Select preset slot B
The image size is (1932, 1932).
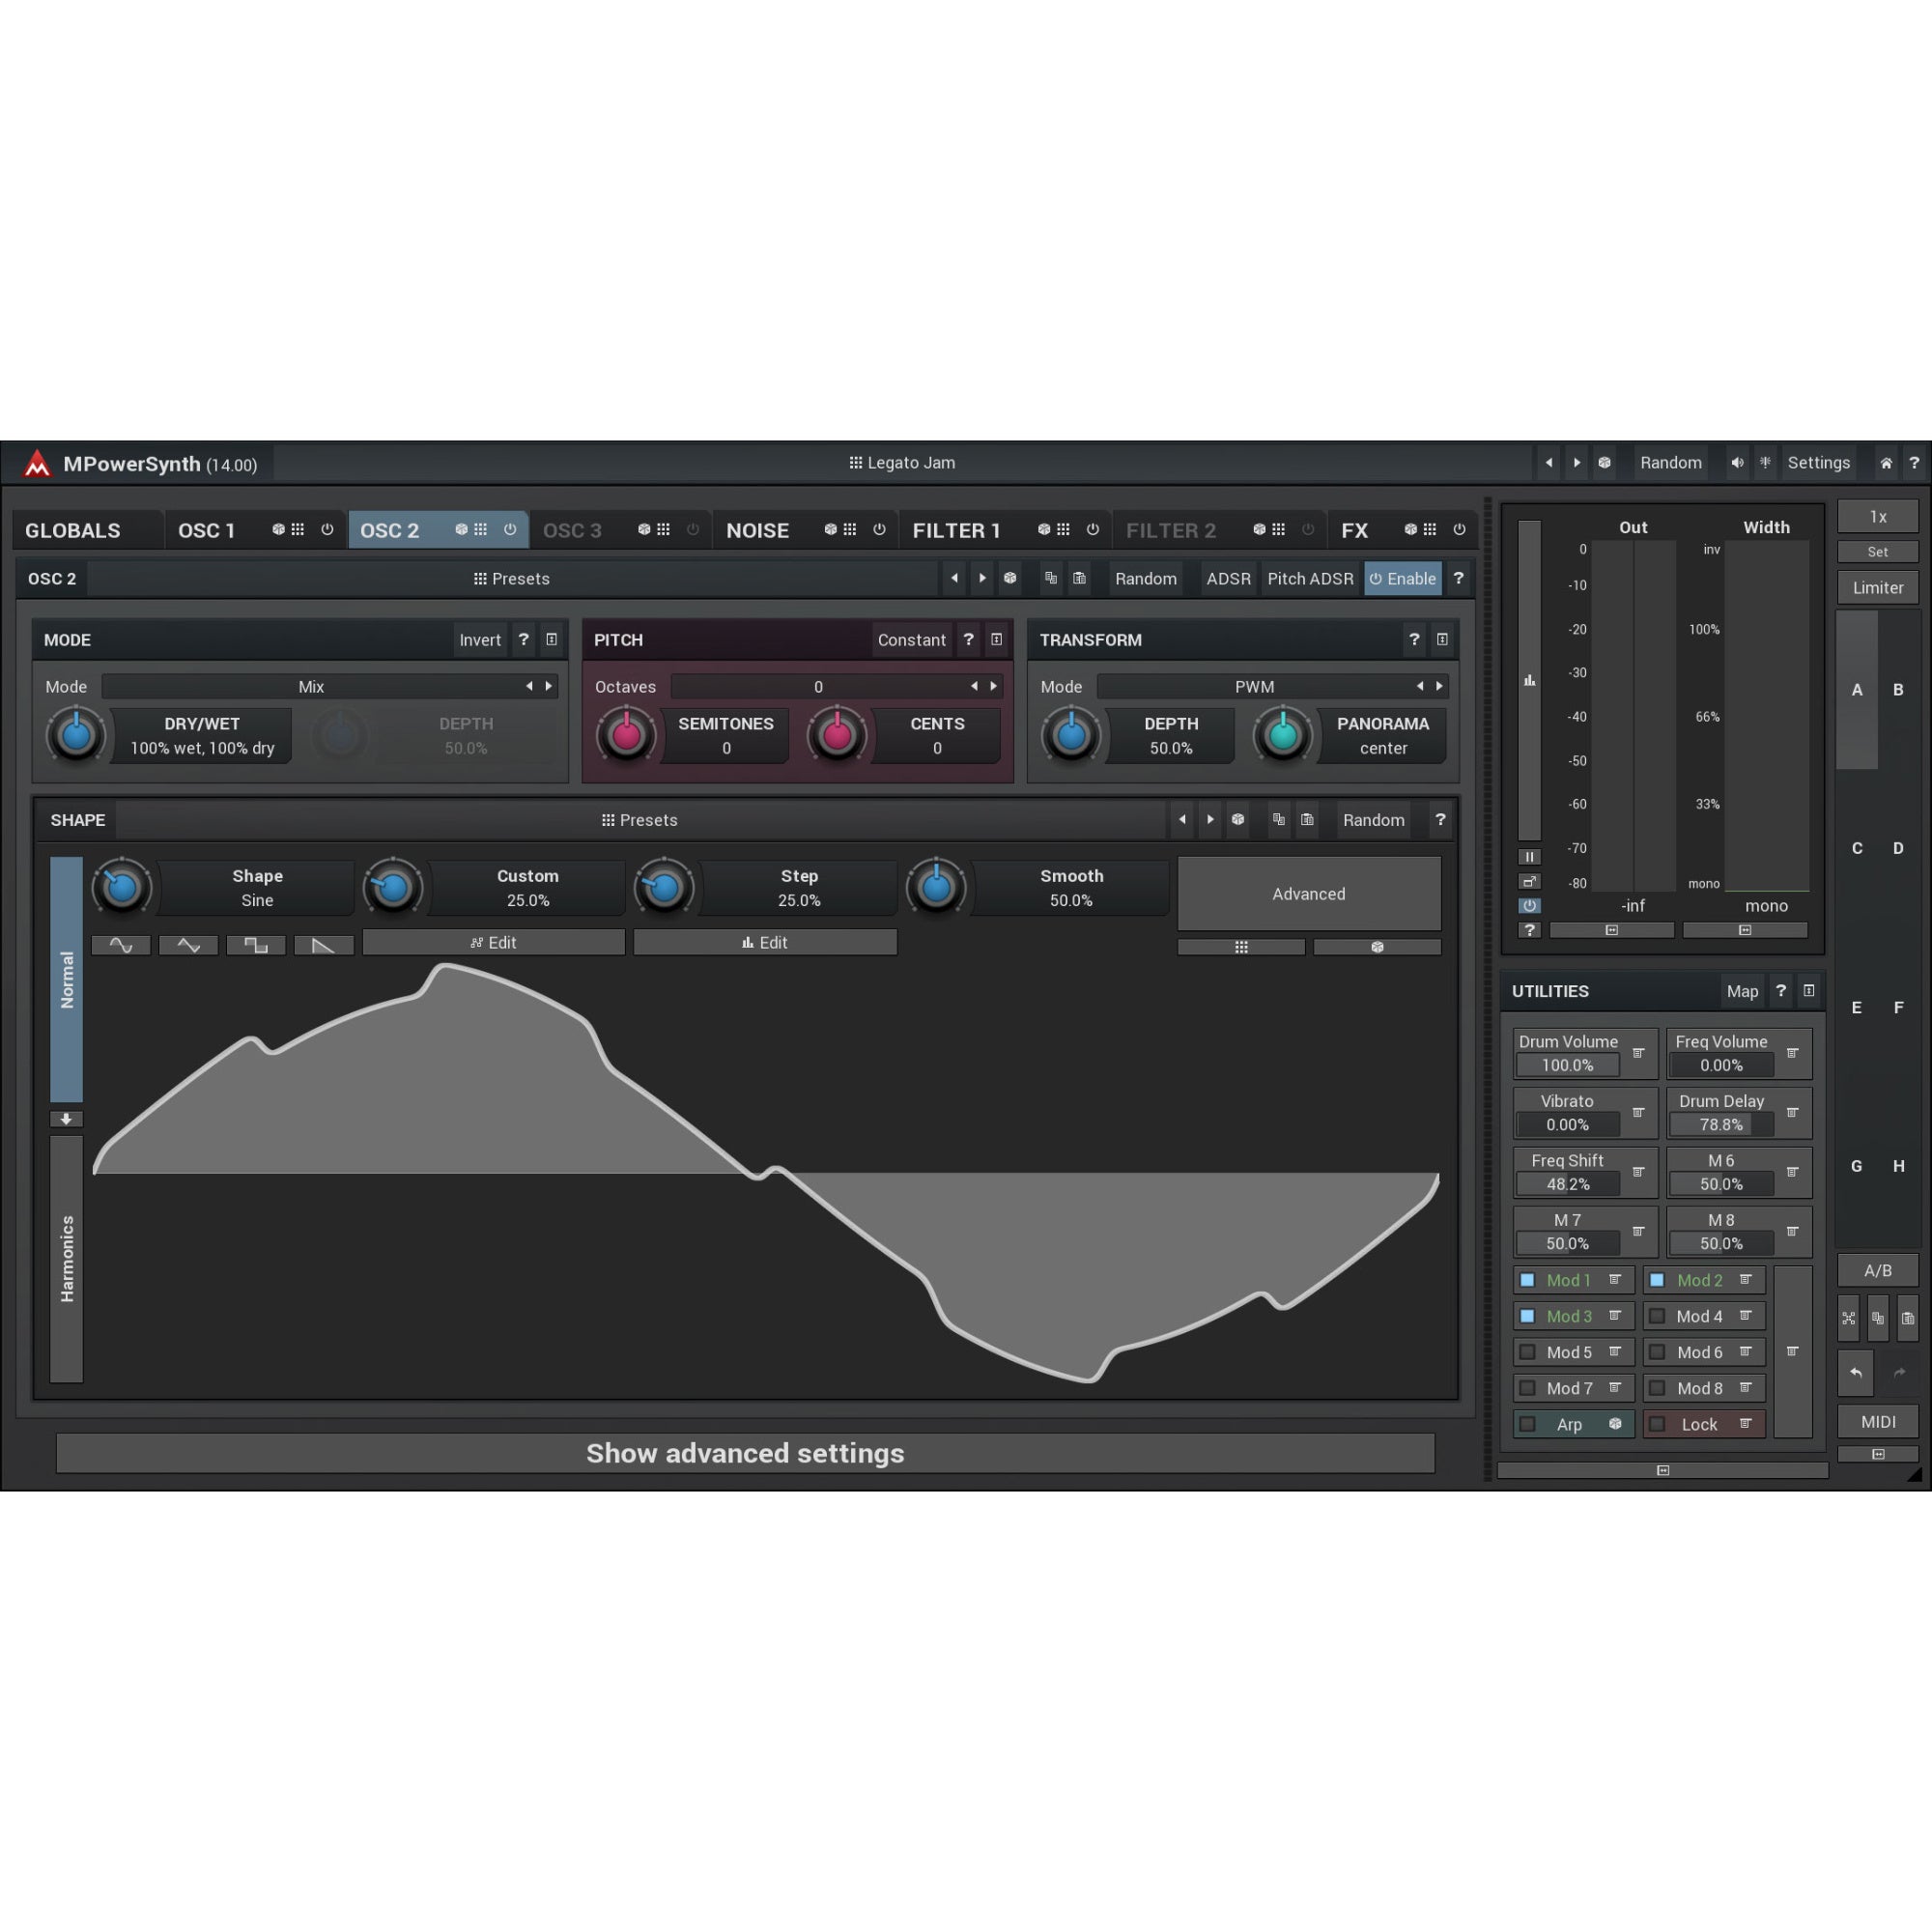pos(1898,690)
